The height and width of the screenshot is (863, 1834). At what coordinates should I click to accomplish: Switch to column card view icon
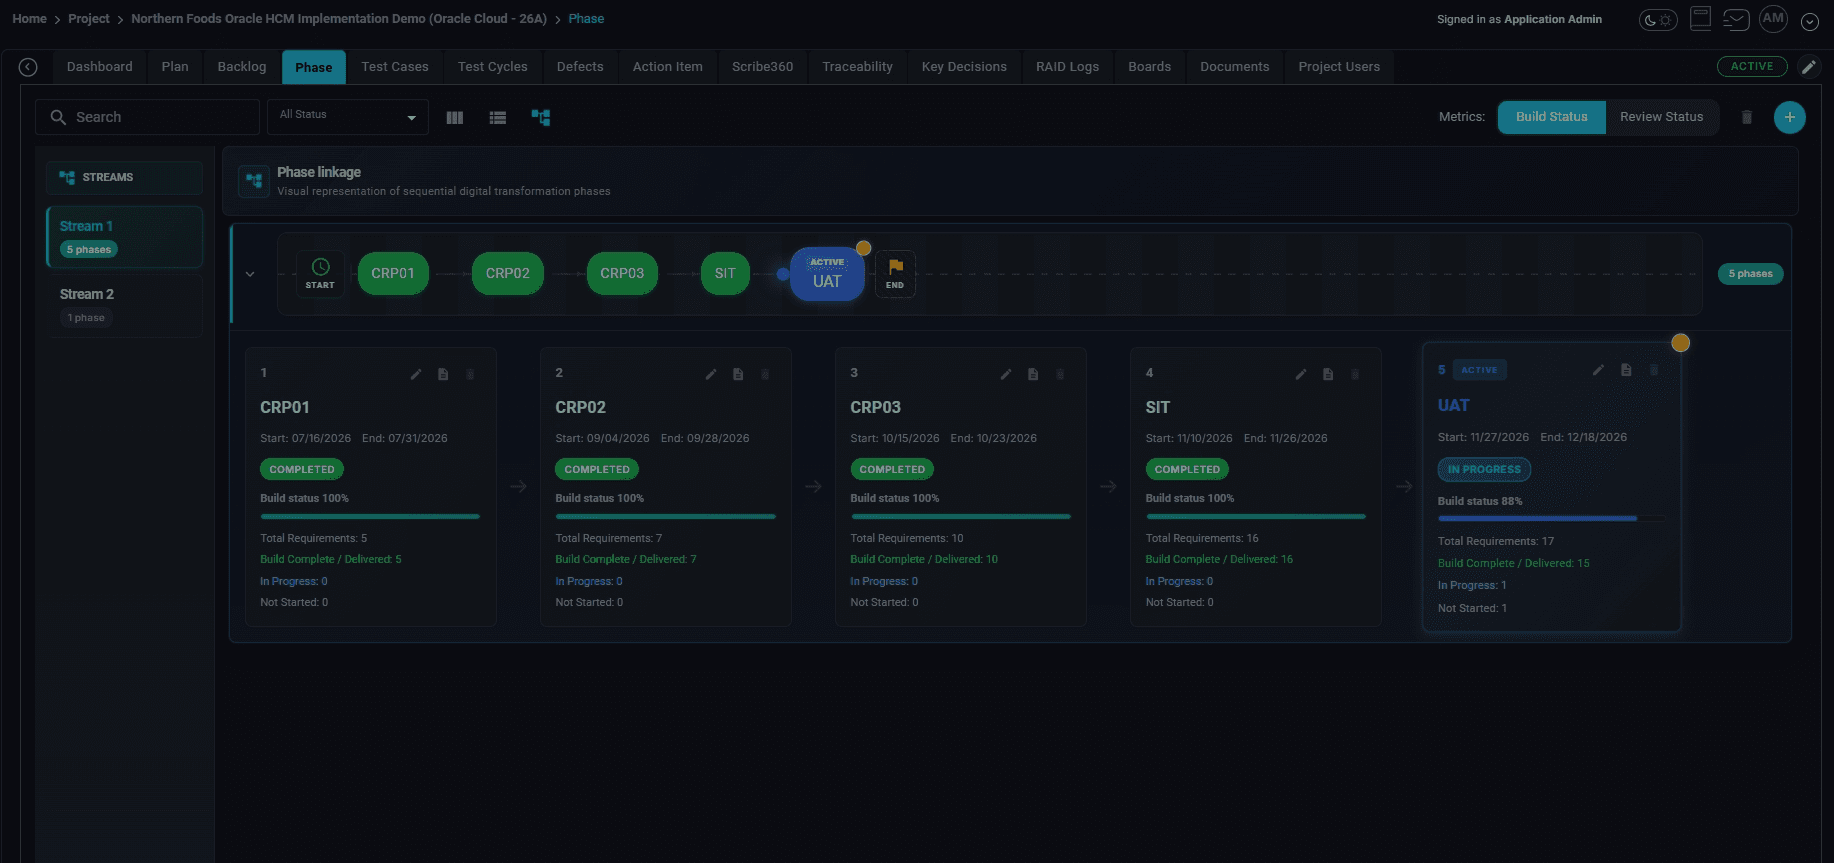(x=455, y=118)
